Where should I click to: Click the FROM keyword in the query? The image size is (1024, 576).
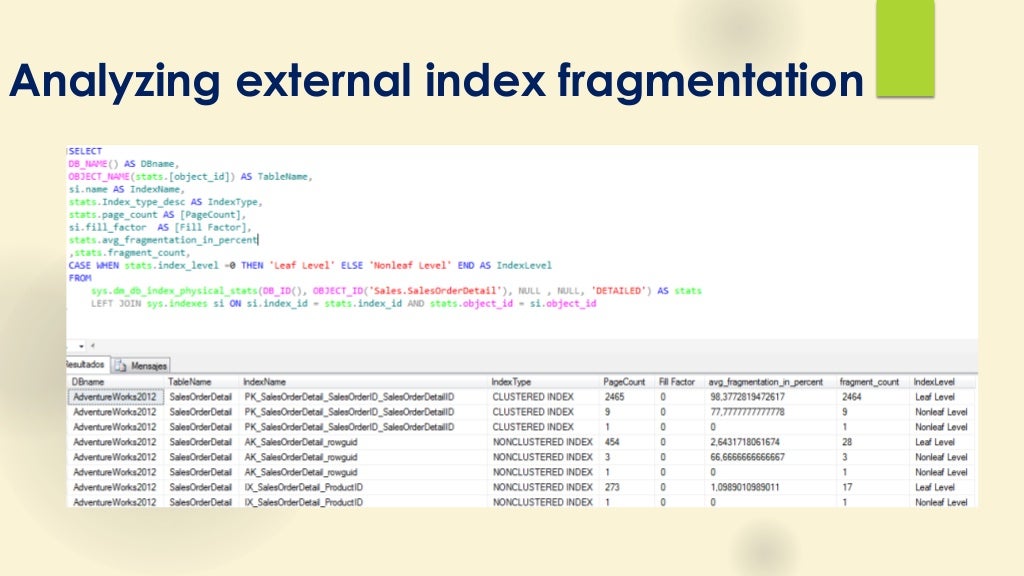(80, 278)
